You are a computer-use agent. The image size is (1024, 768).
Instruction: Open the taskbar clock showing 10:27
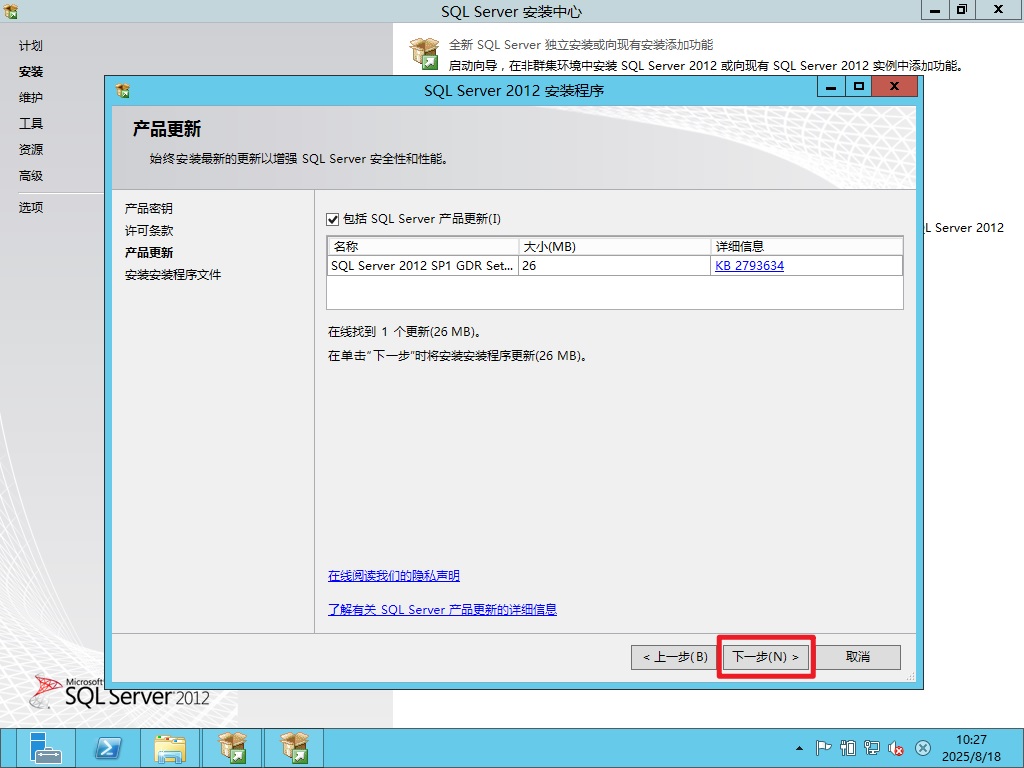[971, 748]
